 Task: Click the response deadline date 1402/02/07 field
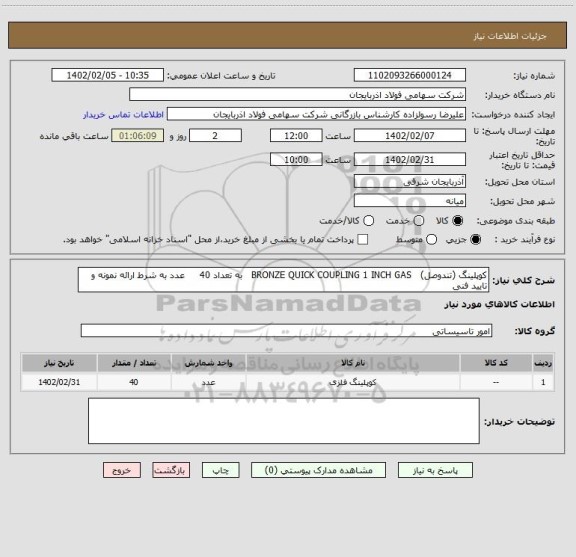pyautogui.click(x=410, y=136)
